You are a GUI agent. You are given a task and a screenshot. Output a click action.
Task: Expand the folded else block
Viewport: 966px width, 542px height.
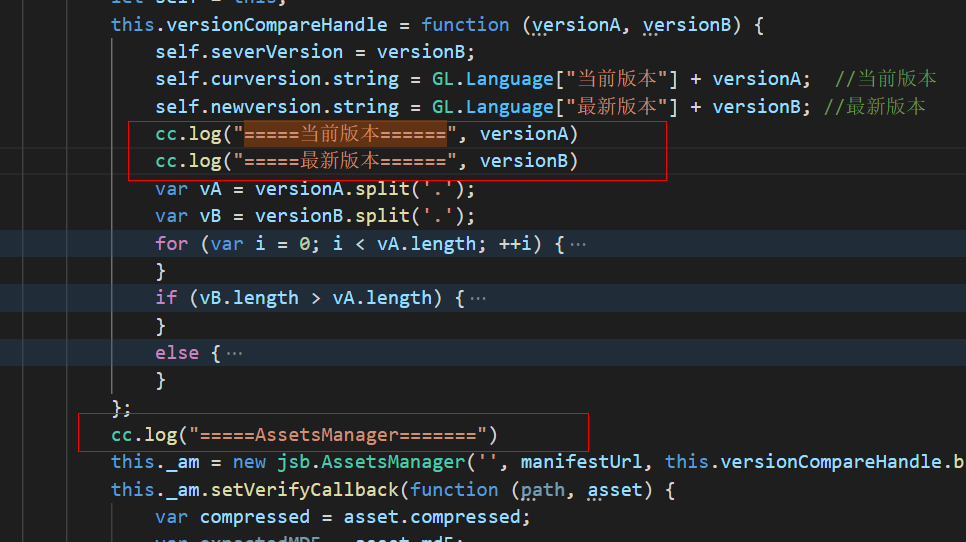click(234, 353)
